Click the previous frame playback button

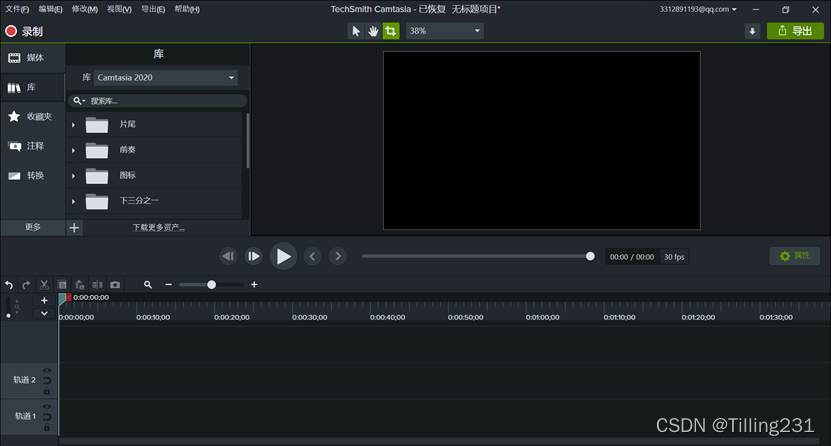click(x=228, y=256)
